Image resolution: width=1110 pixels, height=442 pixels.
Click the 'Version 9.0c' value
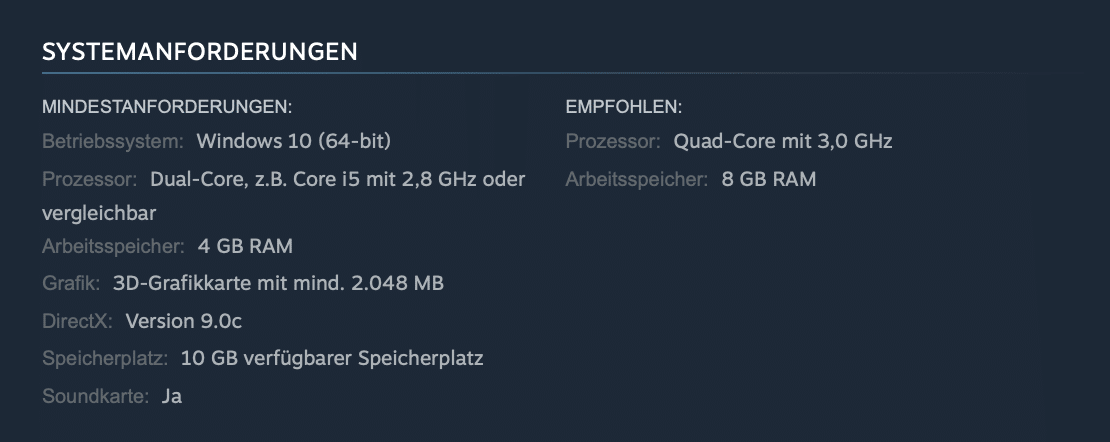tap(184, 322)
